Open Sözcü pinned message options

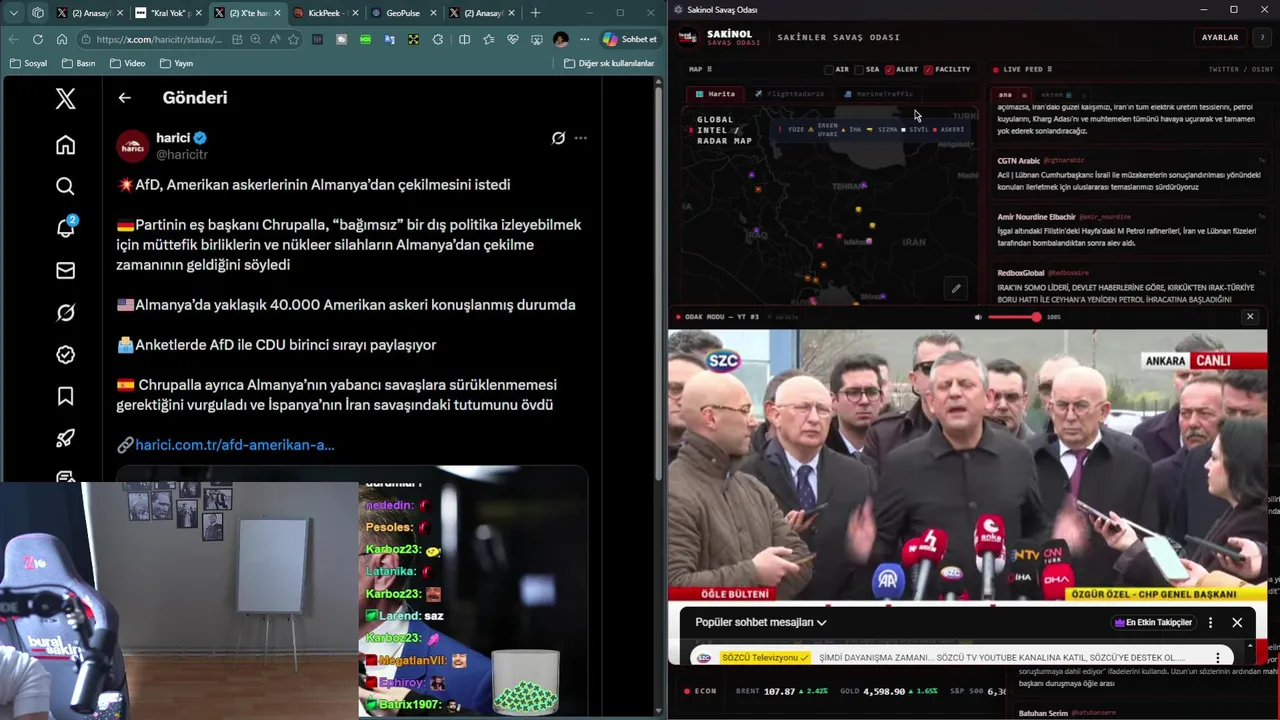pos(1217,658)
